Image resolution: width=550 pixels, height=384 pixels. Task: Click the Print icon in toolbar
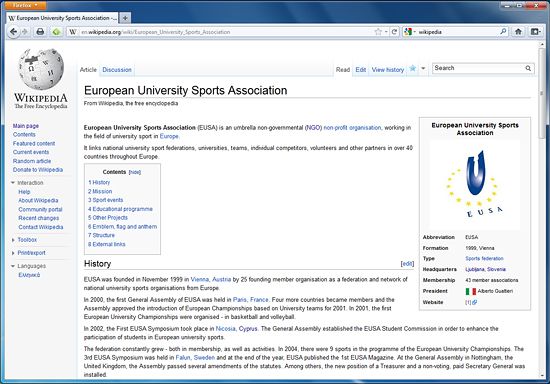tap(40, 32)
